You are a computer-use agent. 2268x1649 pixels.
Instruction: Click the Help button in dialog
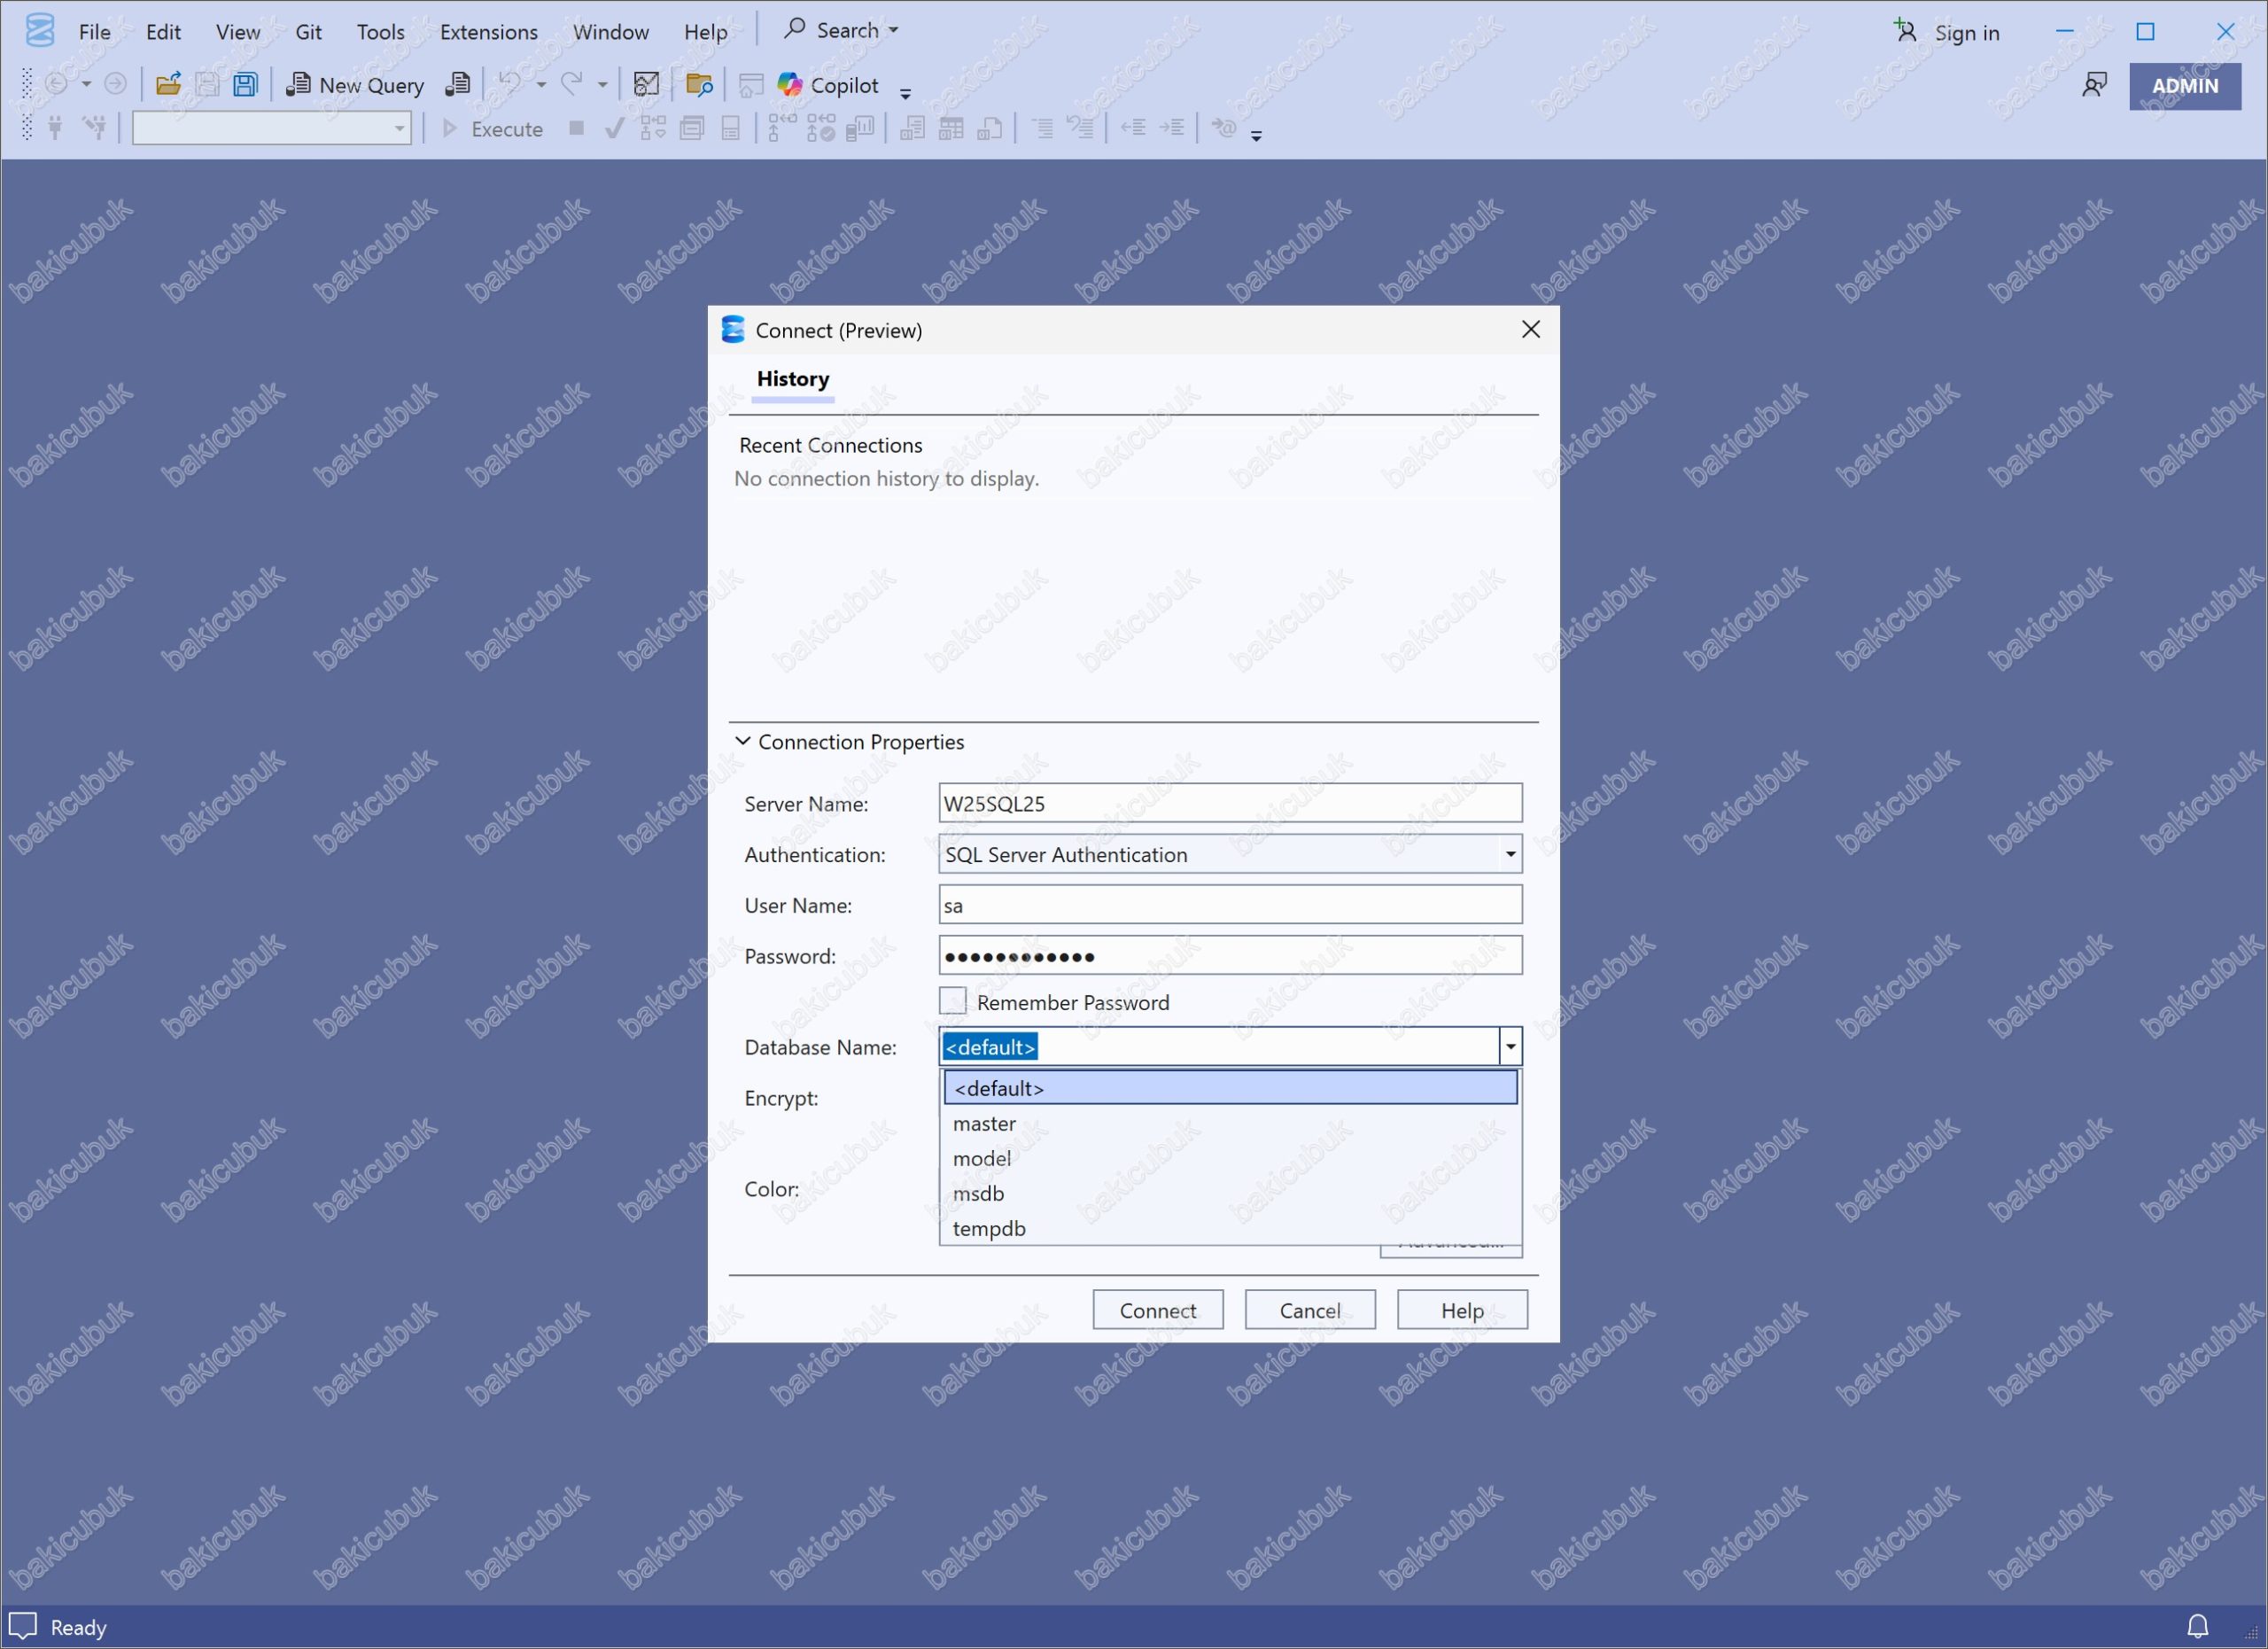click(x=1462, y=1310)
